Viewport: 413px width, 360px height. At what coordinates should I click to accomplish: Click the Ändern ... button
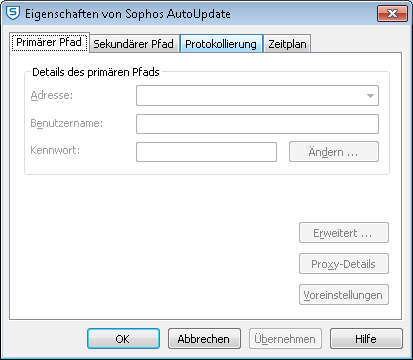tap(334, 152)
